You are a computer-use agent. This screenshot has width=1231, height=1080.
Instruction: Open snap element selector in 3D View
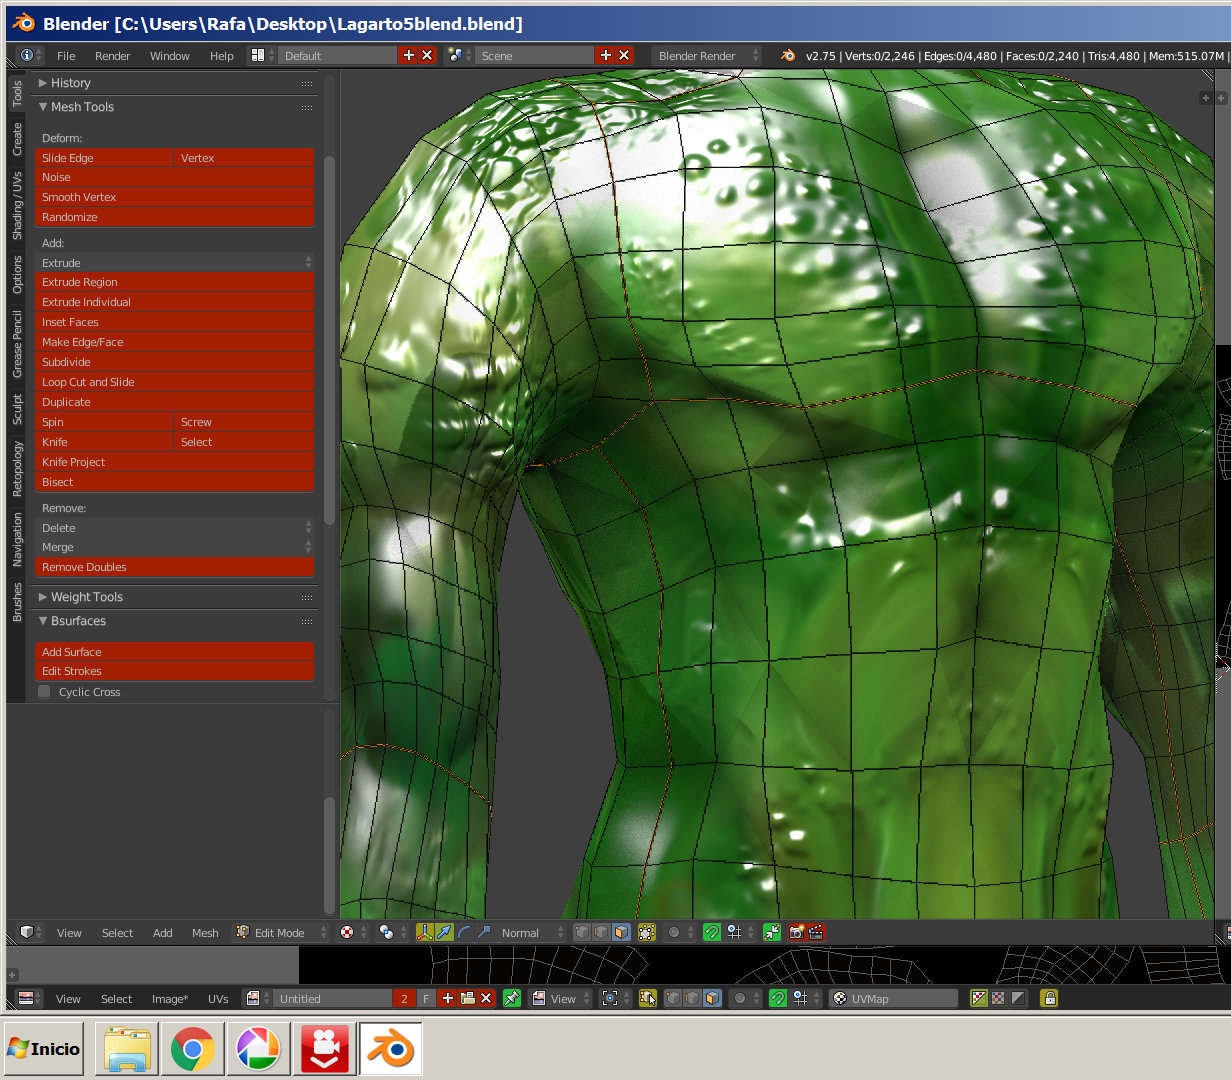[739, 932]
